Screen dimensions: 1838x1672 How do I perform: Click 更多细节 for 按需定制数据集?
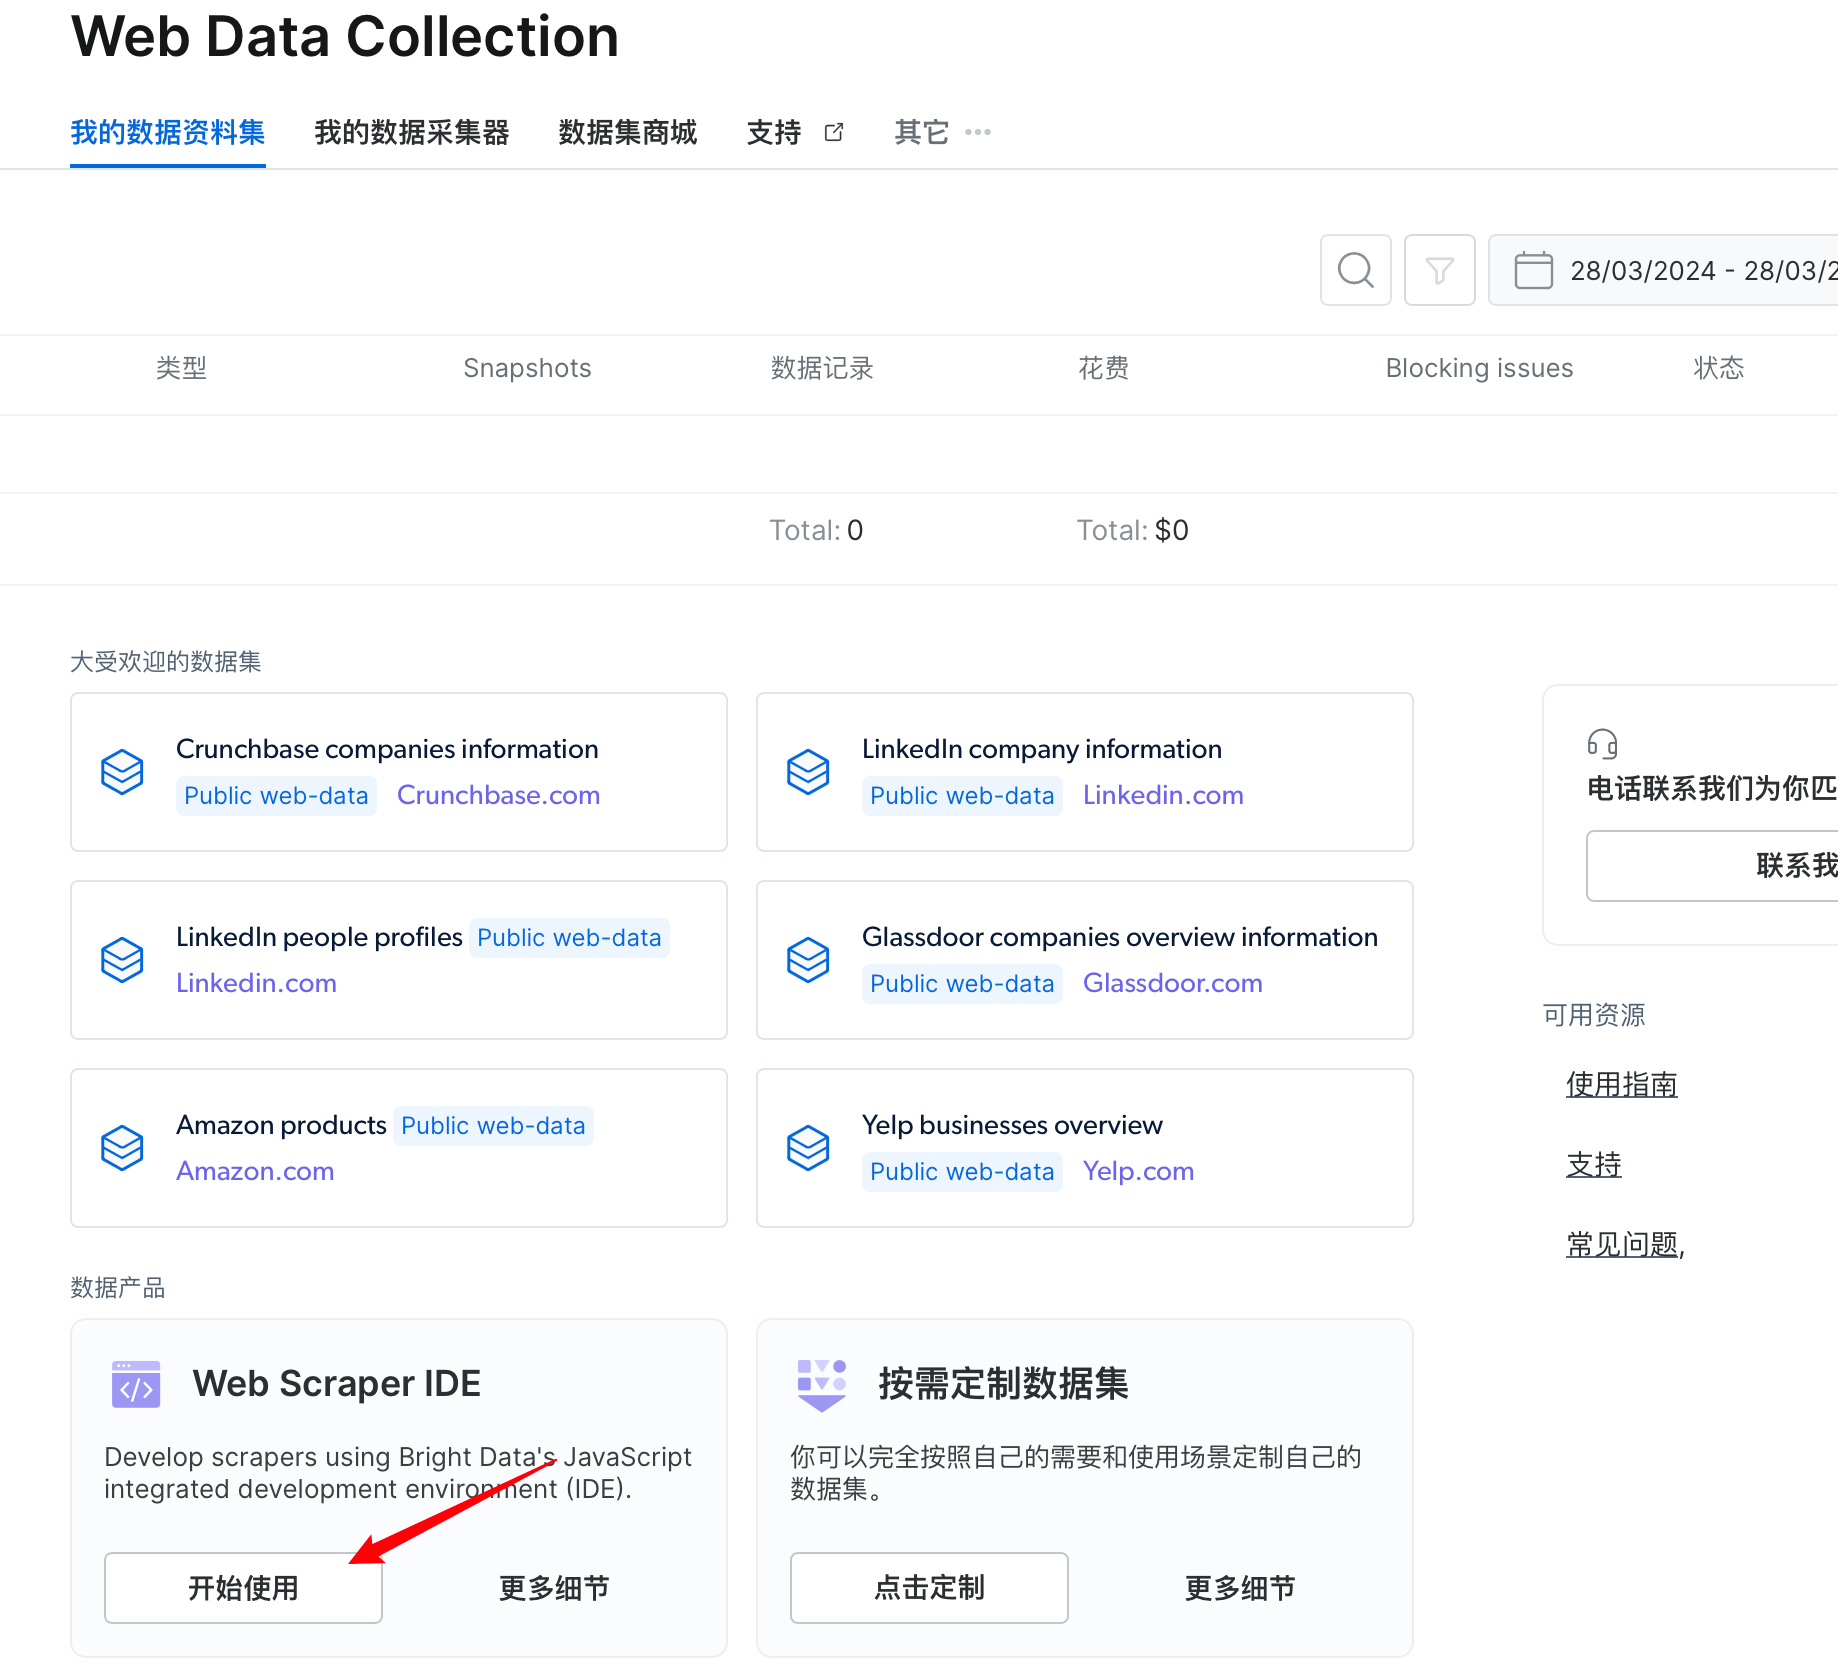(1240, 1588)
